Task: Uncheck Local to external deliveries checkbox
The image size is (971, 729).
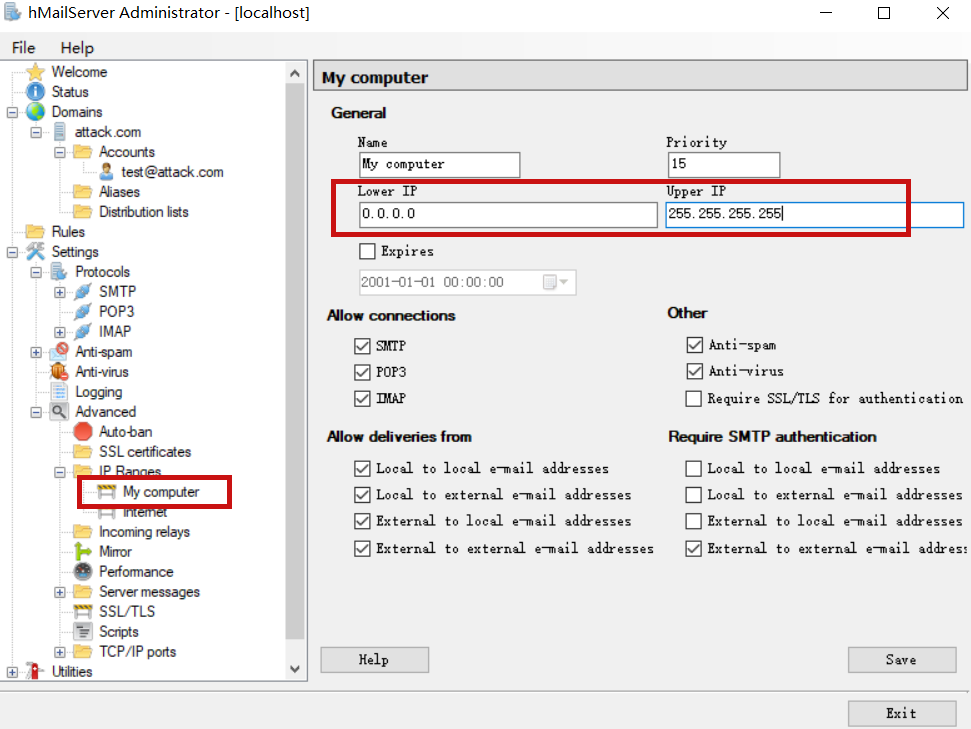Action: pos(362,494)
